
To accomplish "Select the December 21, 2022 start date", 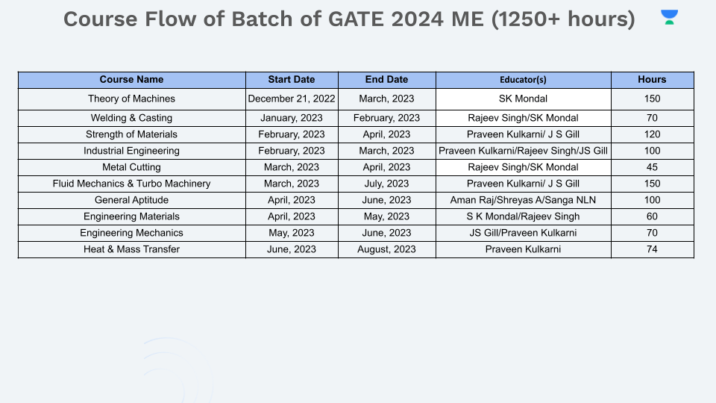I will 292,99.
